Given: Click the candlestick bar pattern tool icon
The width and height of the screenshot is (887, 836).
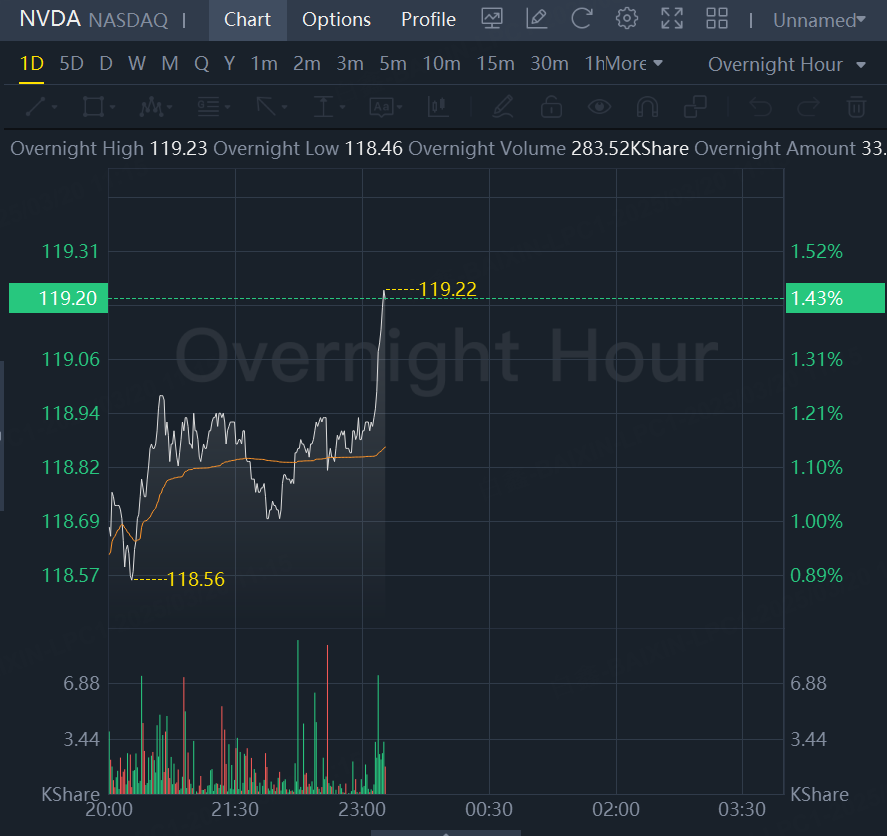Looking at the screenshot, I should coord(438,106).
